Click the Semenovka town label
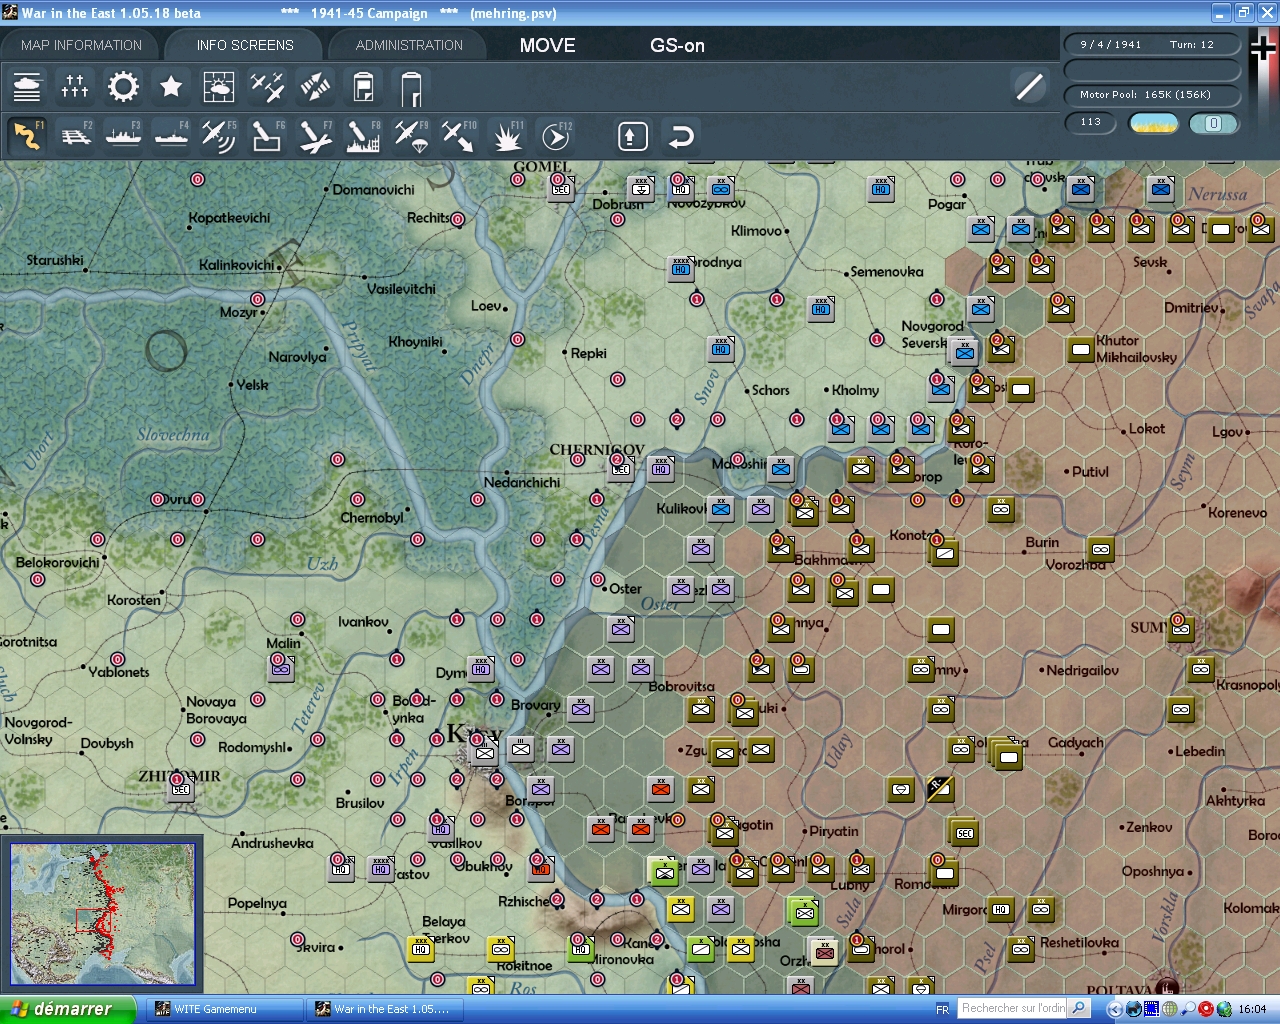 tap(887, 272)
